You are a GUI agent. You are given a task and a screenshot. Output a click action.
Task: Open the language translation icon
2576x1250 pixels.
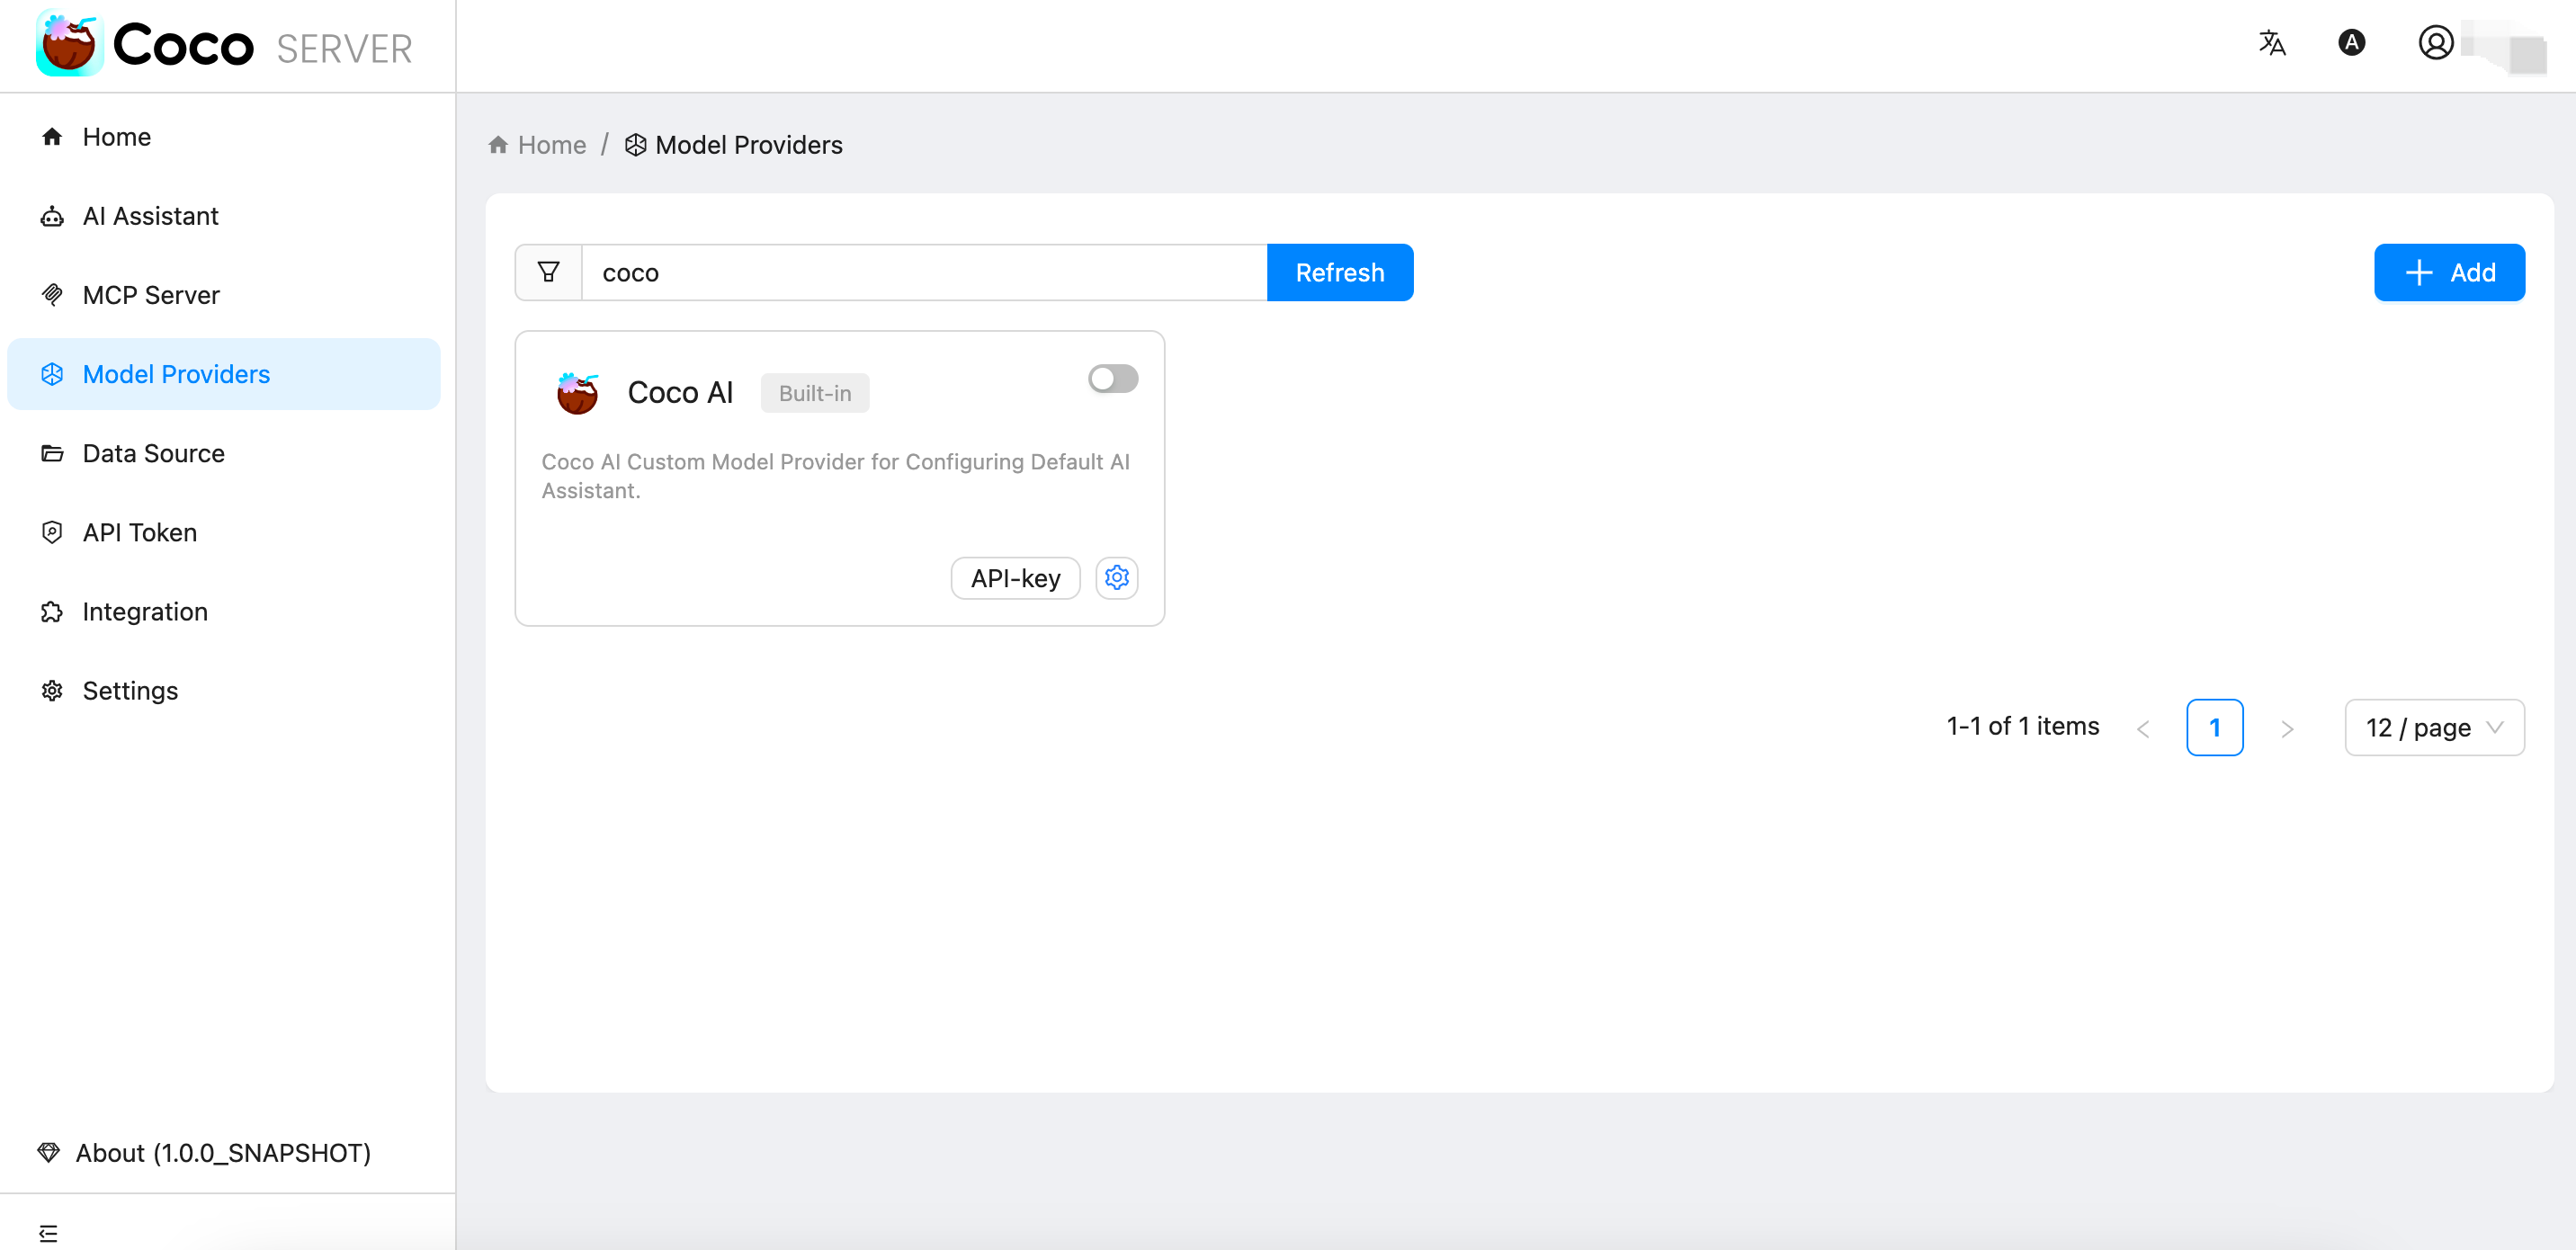2271,43
